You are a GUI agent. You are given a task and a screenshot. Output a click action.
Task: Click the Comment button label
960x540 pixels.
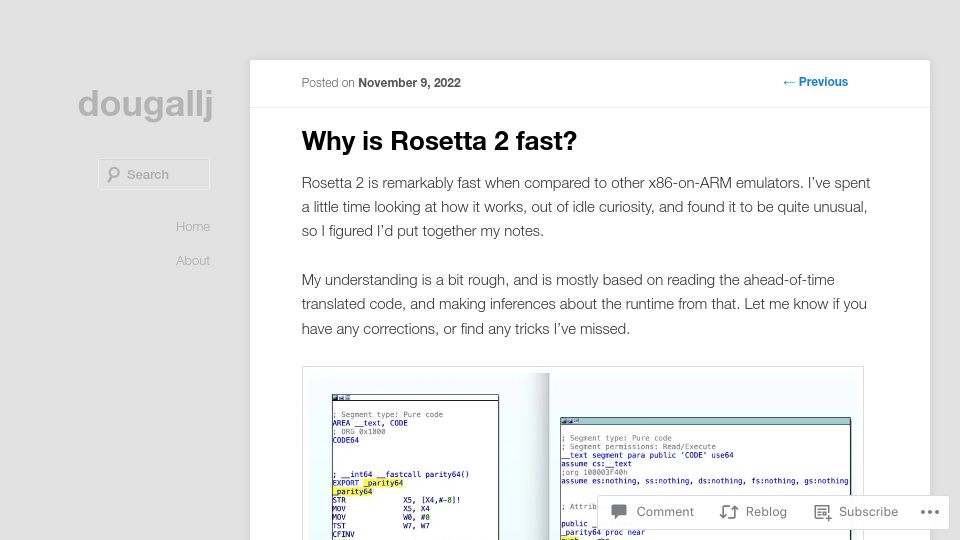(x=665, y=512)
